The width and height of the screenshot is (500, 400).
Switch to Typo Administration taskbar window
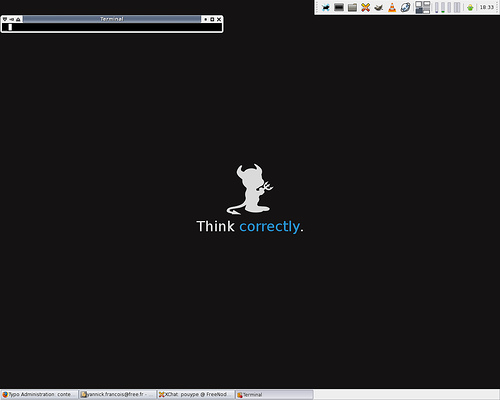click(x=39, y=395)
